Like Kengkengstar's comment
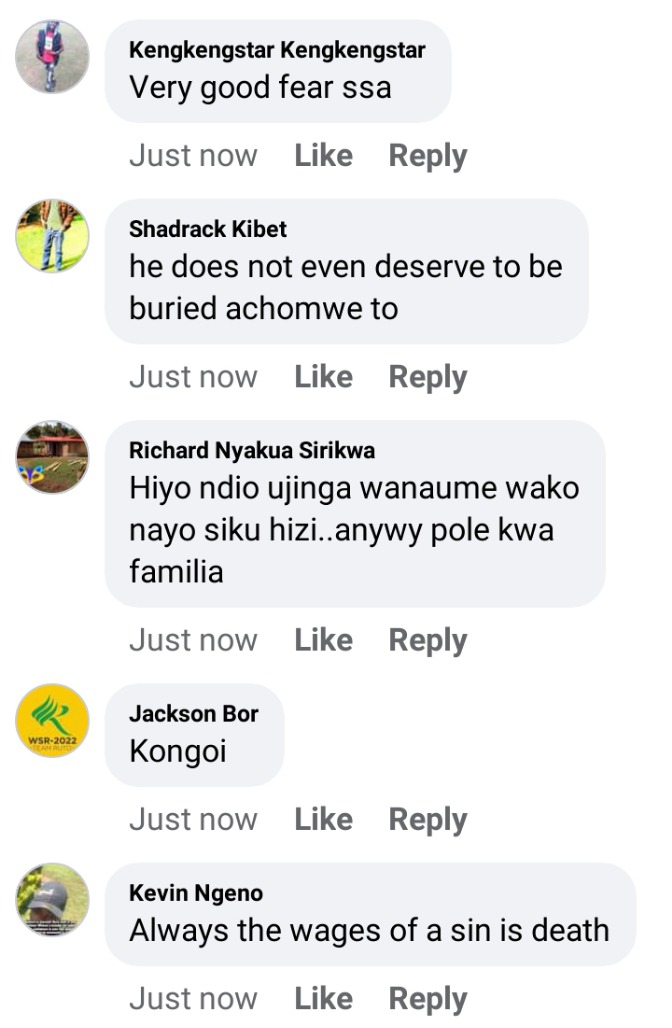672x1028 pixels. click(x=323, y=155)
